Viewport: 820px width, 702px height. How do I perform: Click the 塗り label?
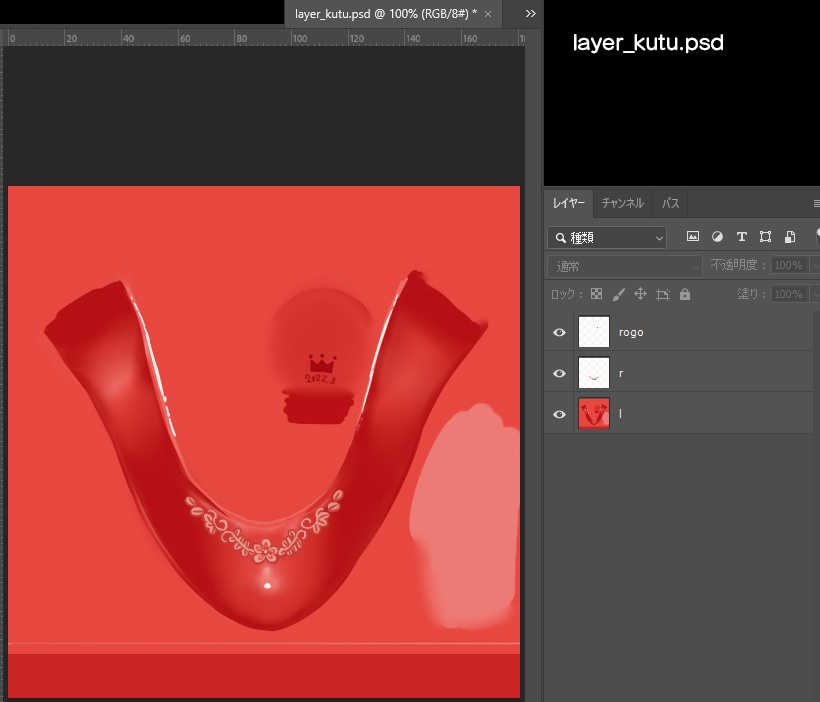point(752,294)
